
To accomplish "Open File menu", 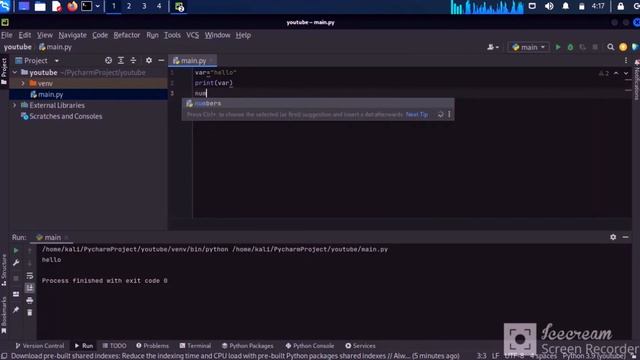I will (7, 35).
